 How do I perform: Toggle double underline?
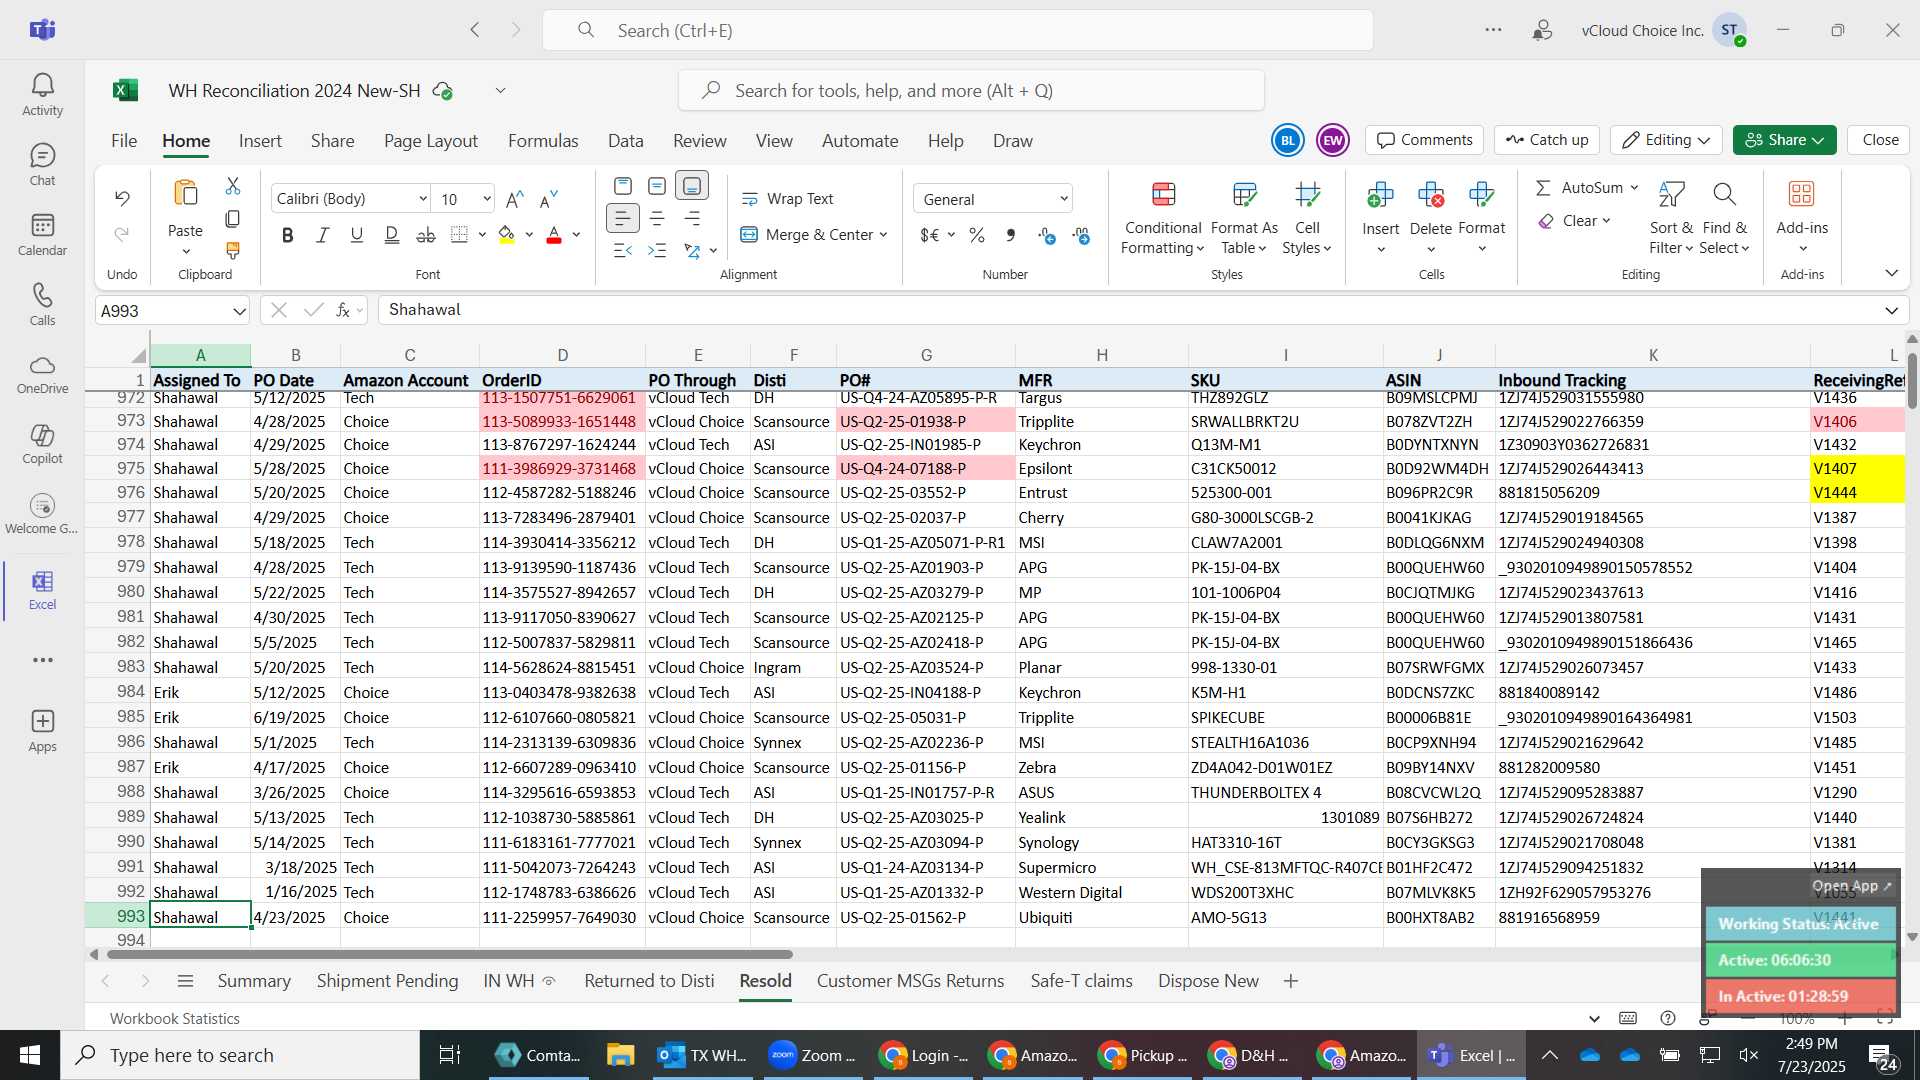[391, 235]
